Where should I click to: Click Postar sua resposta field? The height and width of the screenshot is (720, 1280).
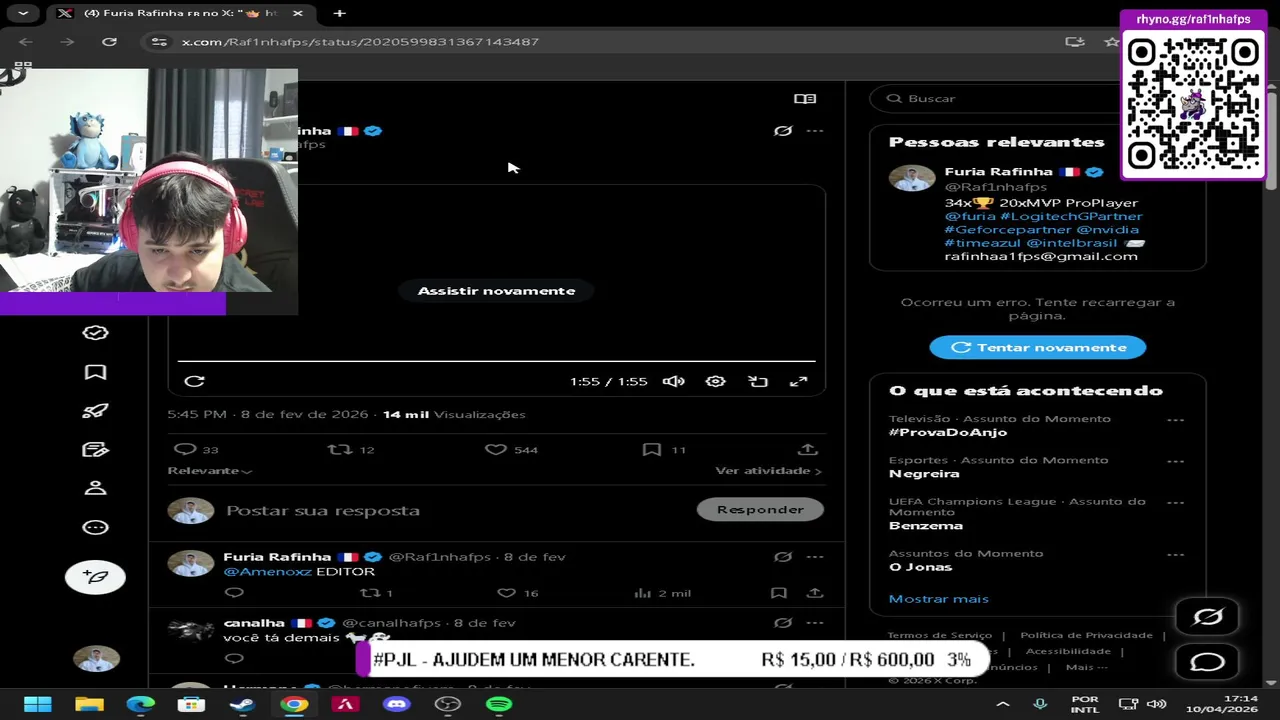tap(322, 511)
